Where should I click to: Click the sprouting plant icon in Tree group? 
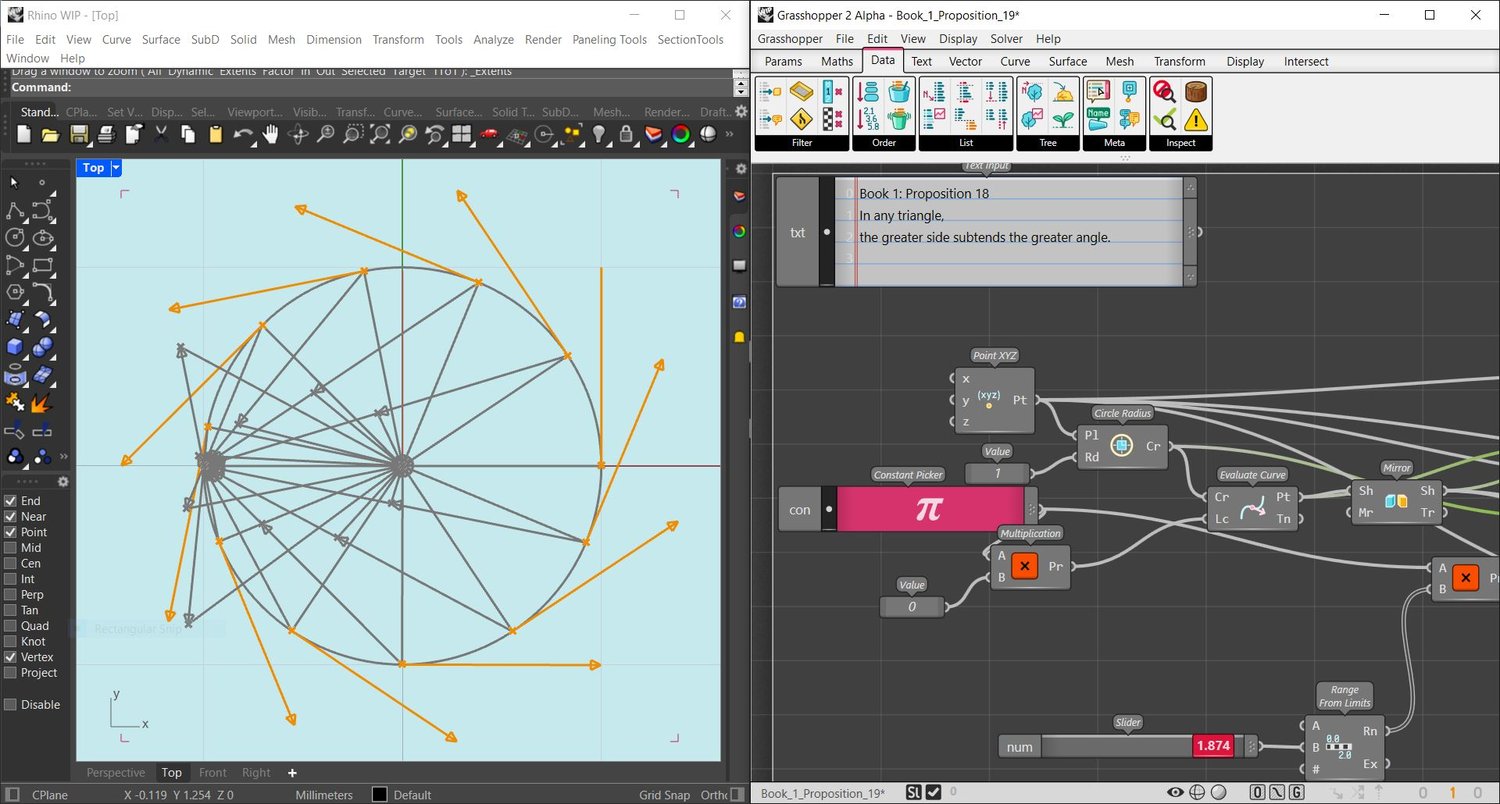1063,120
